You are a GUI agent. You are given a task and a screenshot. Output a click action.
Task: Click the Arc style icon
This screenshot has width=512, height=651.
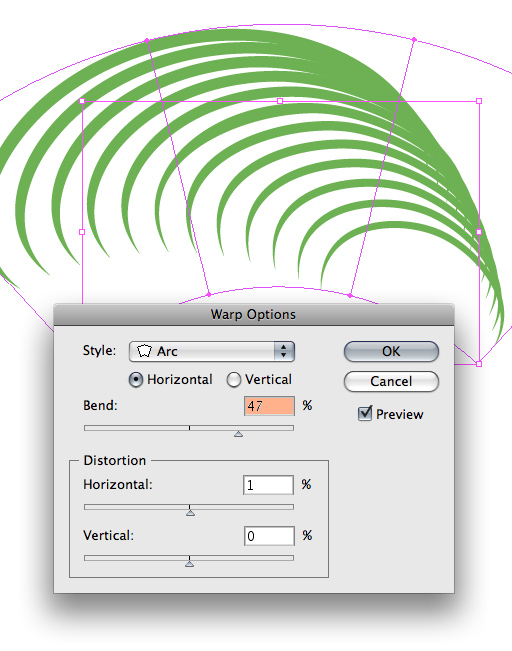tap(144, 351)
